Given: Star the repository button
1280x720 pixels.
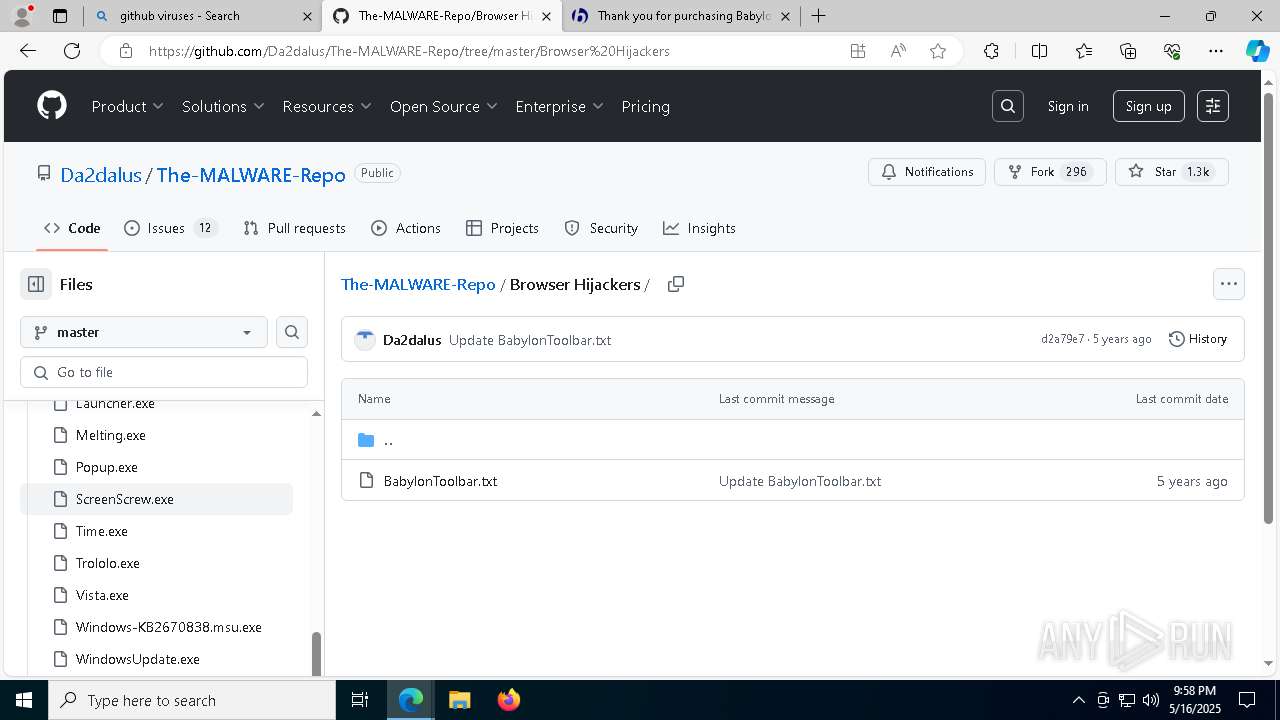Looking at the screenshot, I should point(1172,172).
